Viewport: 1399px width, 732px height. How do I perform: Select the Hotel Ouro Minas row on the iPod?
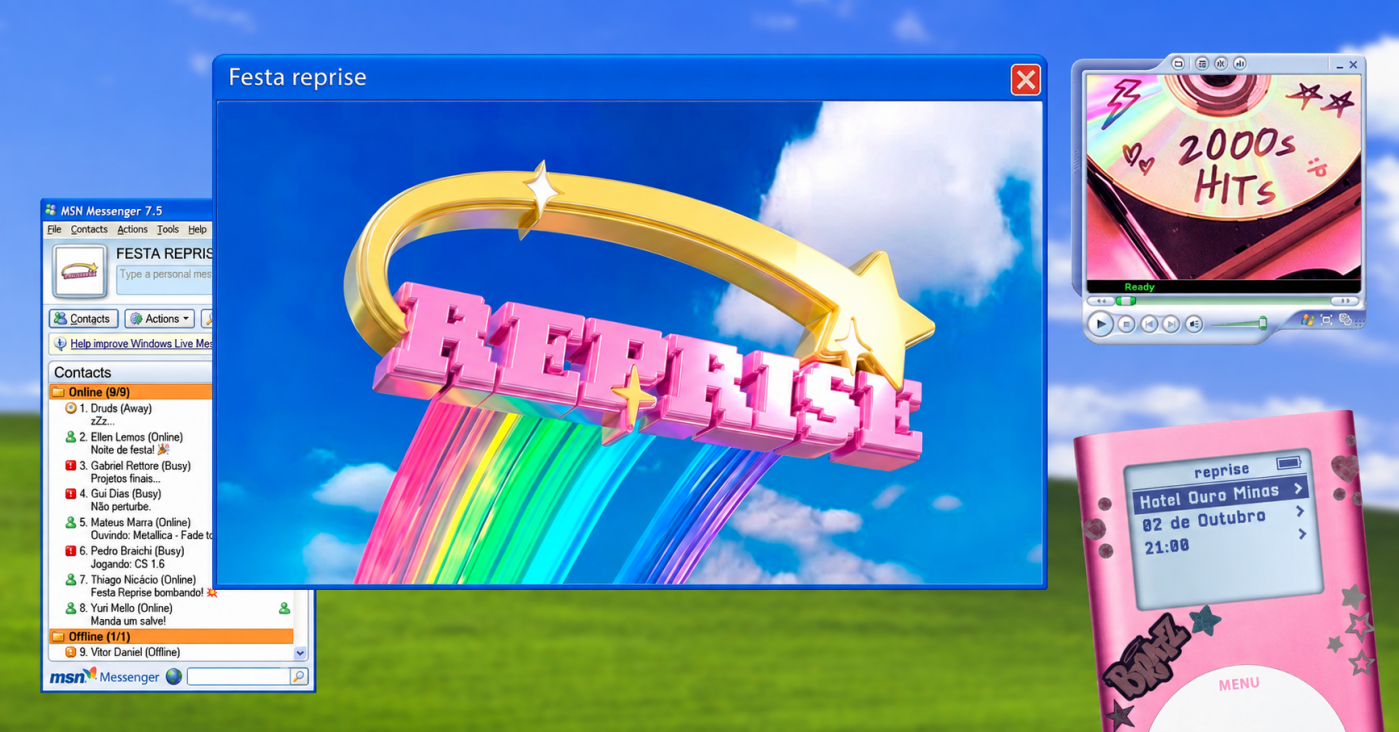pos(1221,495)
